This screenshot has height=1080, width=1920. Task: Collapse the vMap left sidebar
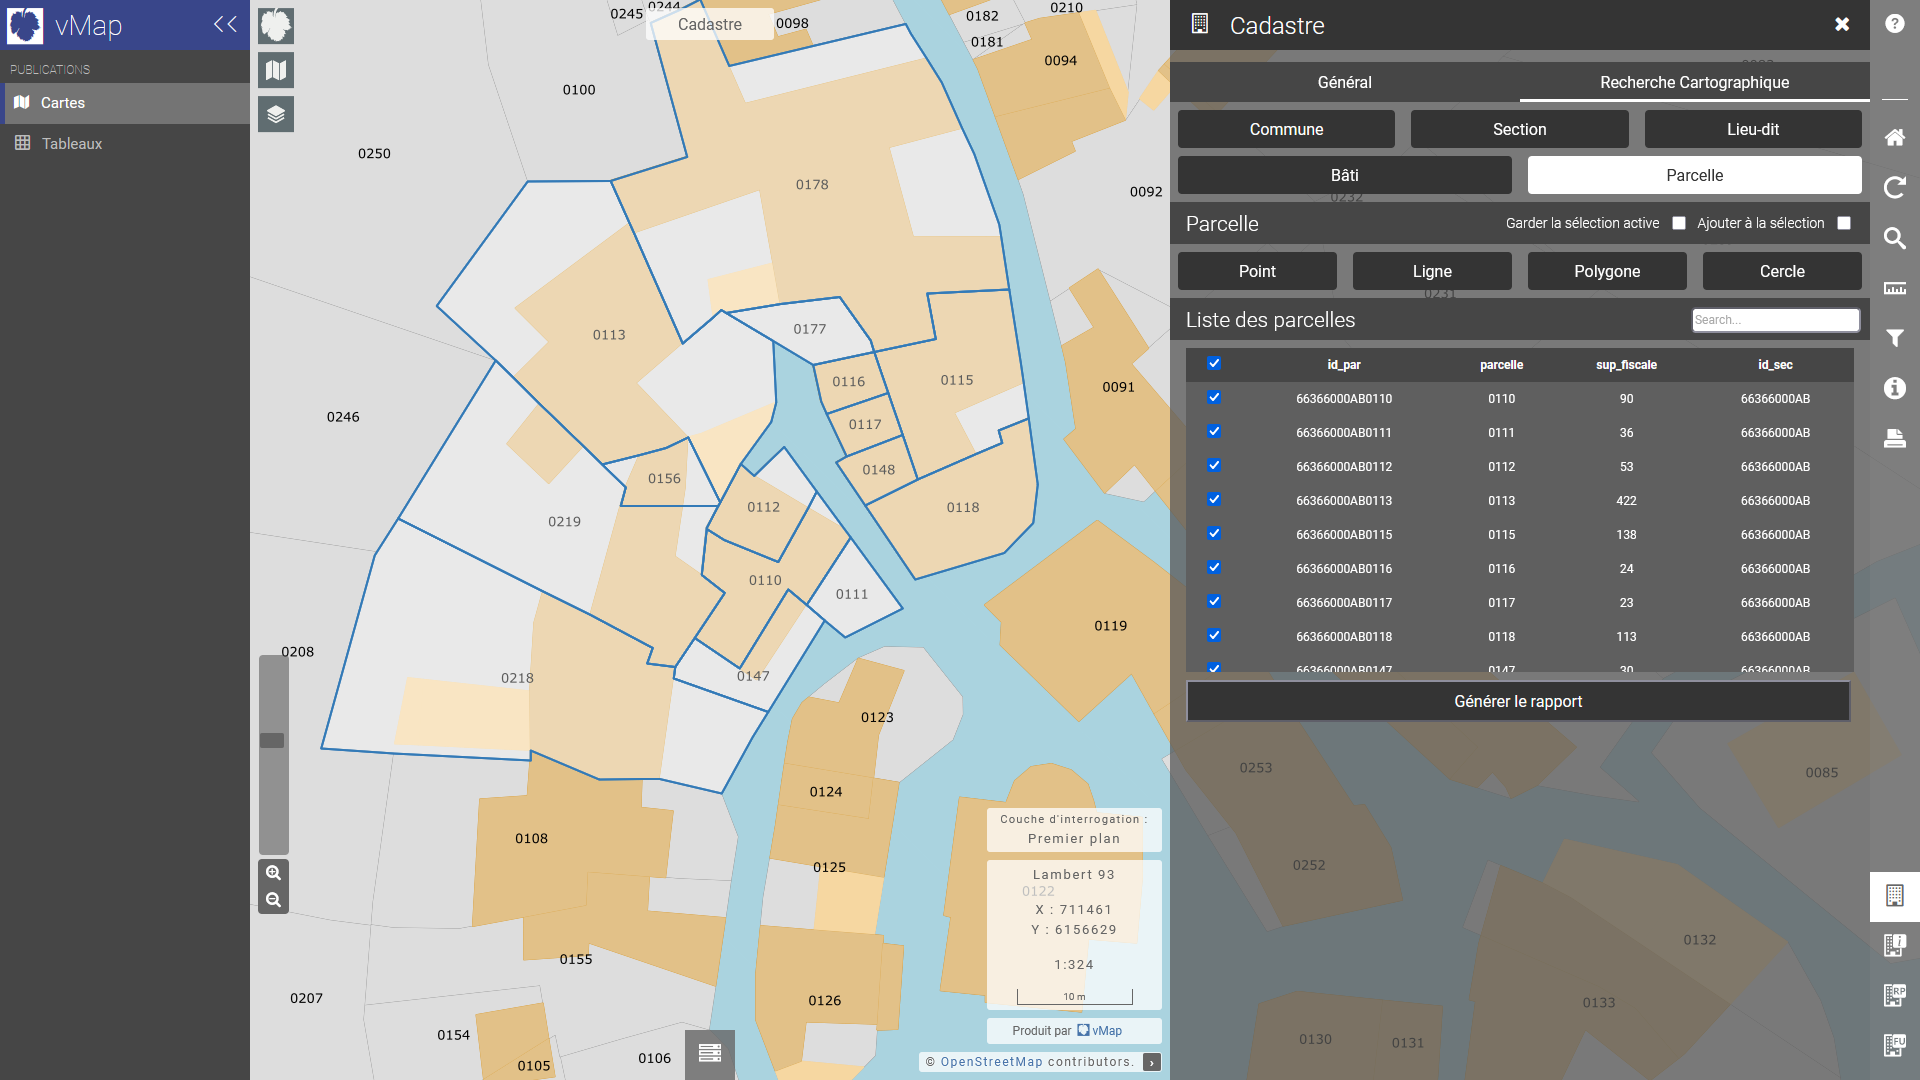(225, 24)
